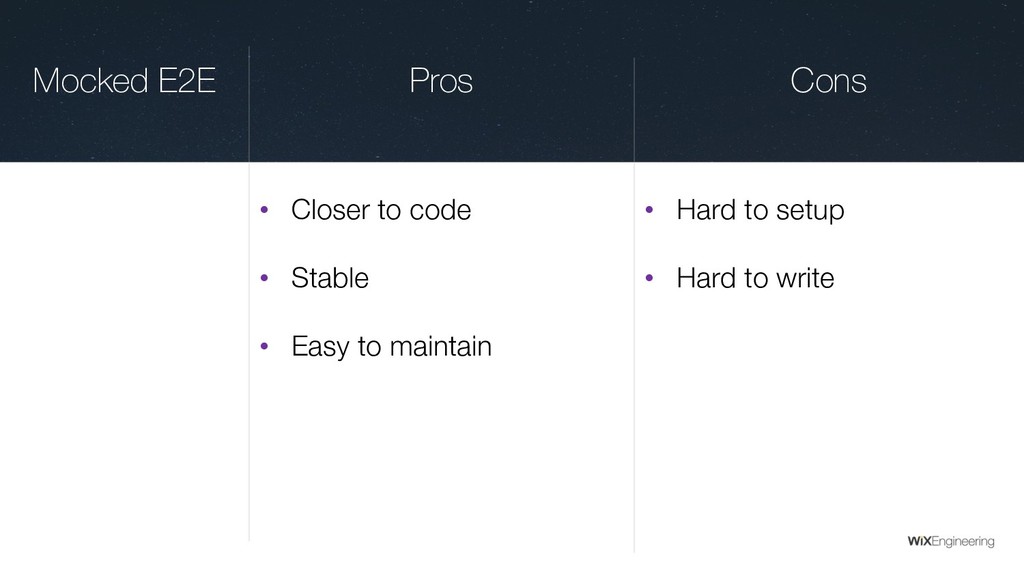Click the word Engineering in the footer
Viewport: 1024px width, 576px height.
pos(963,541)
